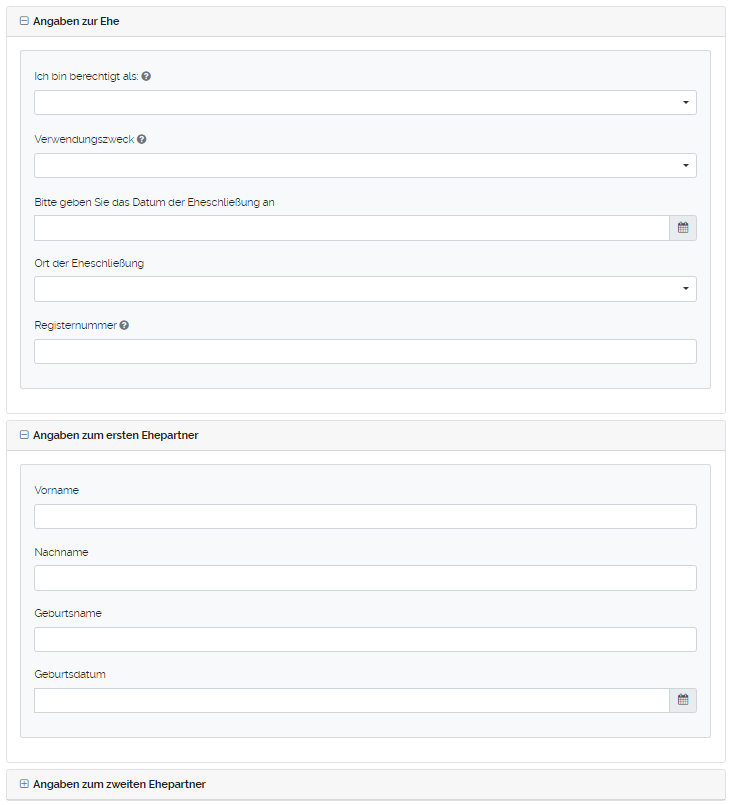Click the 'Angaben zur Ehe' heading text
This screenshot has height=805, width=730.
(x=76, y=21)
